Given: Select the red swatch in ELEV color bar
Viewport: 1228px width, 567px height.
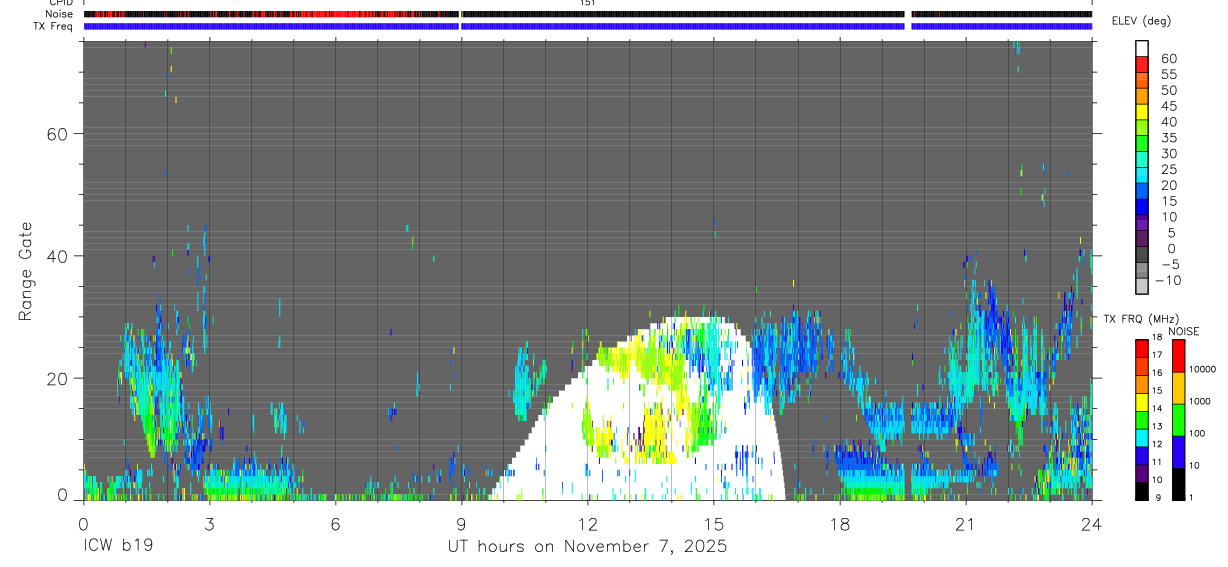Looking at the screenshot, I should point(1141,64).
